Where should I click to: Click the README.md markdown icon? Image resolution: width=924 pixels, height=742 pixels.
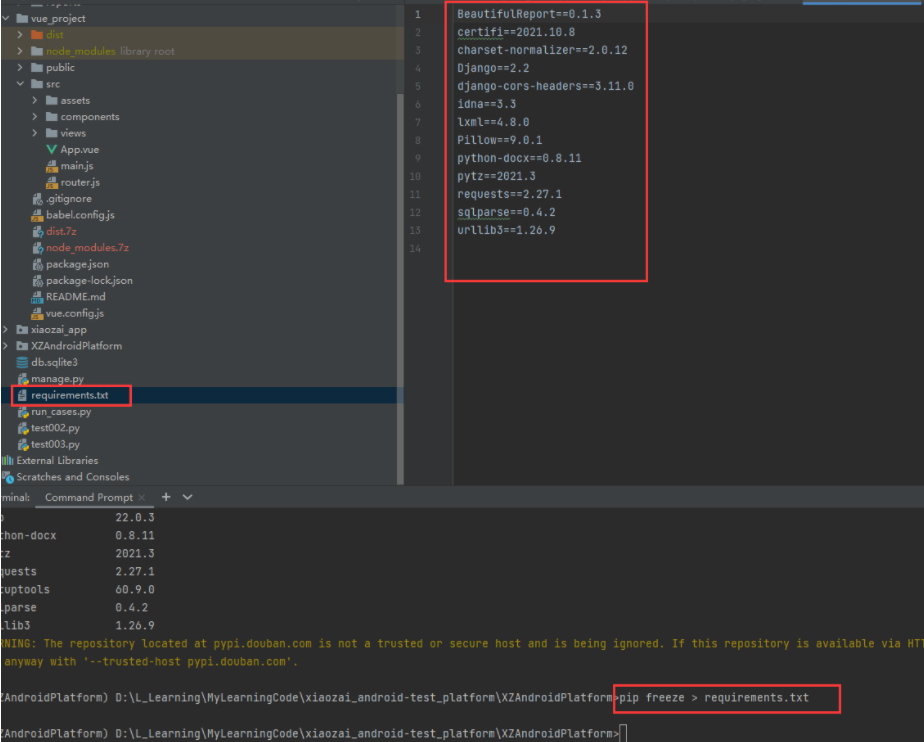click(x=38, y=297)
